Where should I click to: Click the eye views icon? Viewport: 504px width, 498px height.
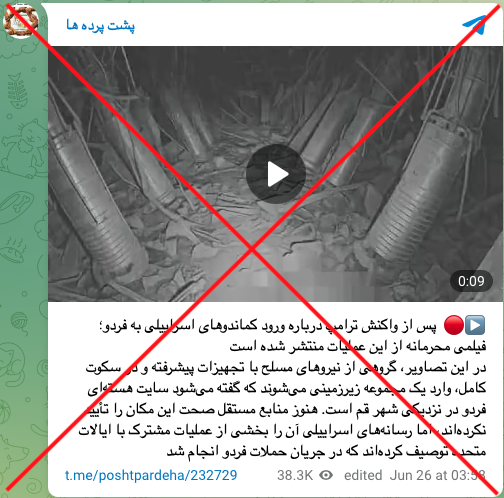326,475
